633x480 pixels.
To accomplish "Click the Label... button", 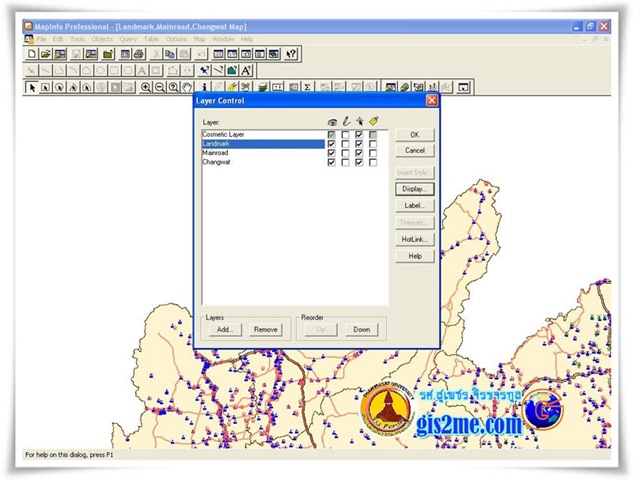I will tap(415, 205).
